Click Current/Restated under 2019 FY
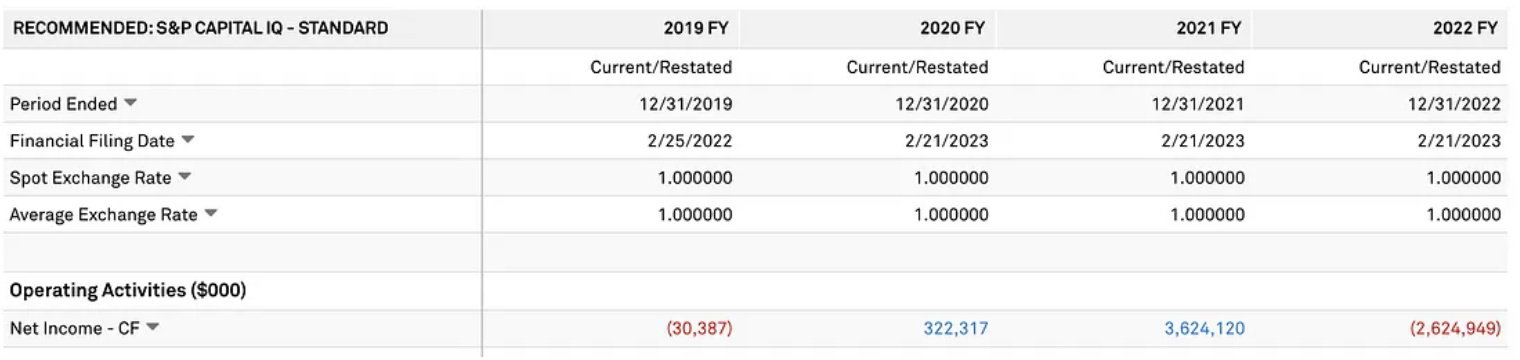 coord(661,67)
